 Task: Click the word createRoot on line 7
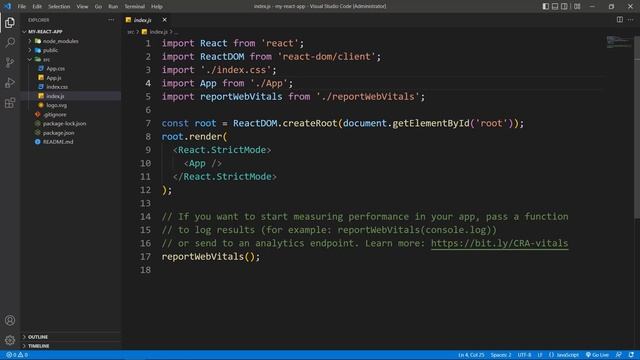tap(310, 123)
